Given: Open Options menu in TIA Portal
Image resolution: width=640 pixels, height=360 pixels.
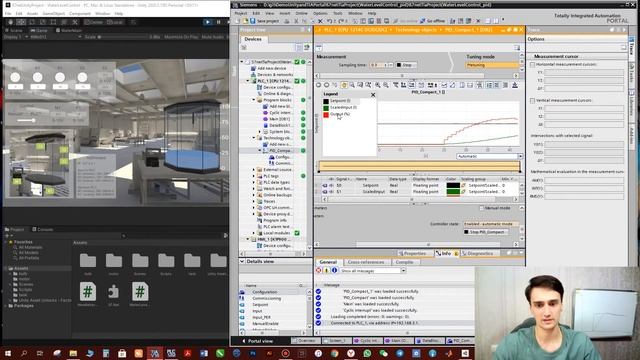Looking at the screenshot, I should pos(320,13).
